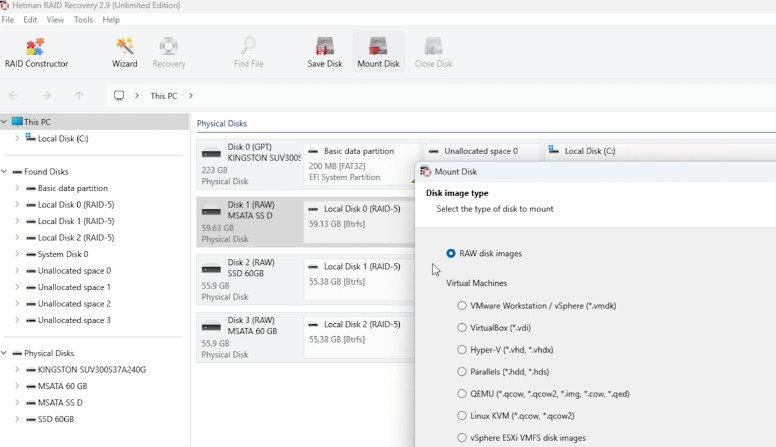Select Unallocated space 2 in the tree

pos(74,304)
